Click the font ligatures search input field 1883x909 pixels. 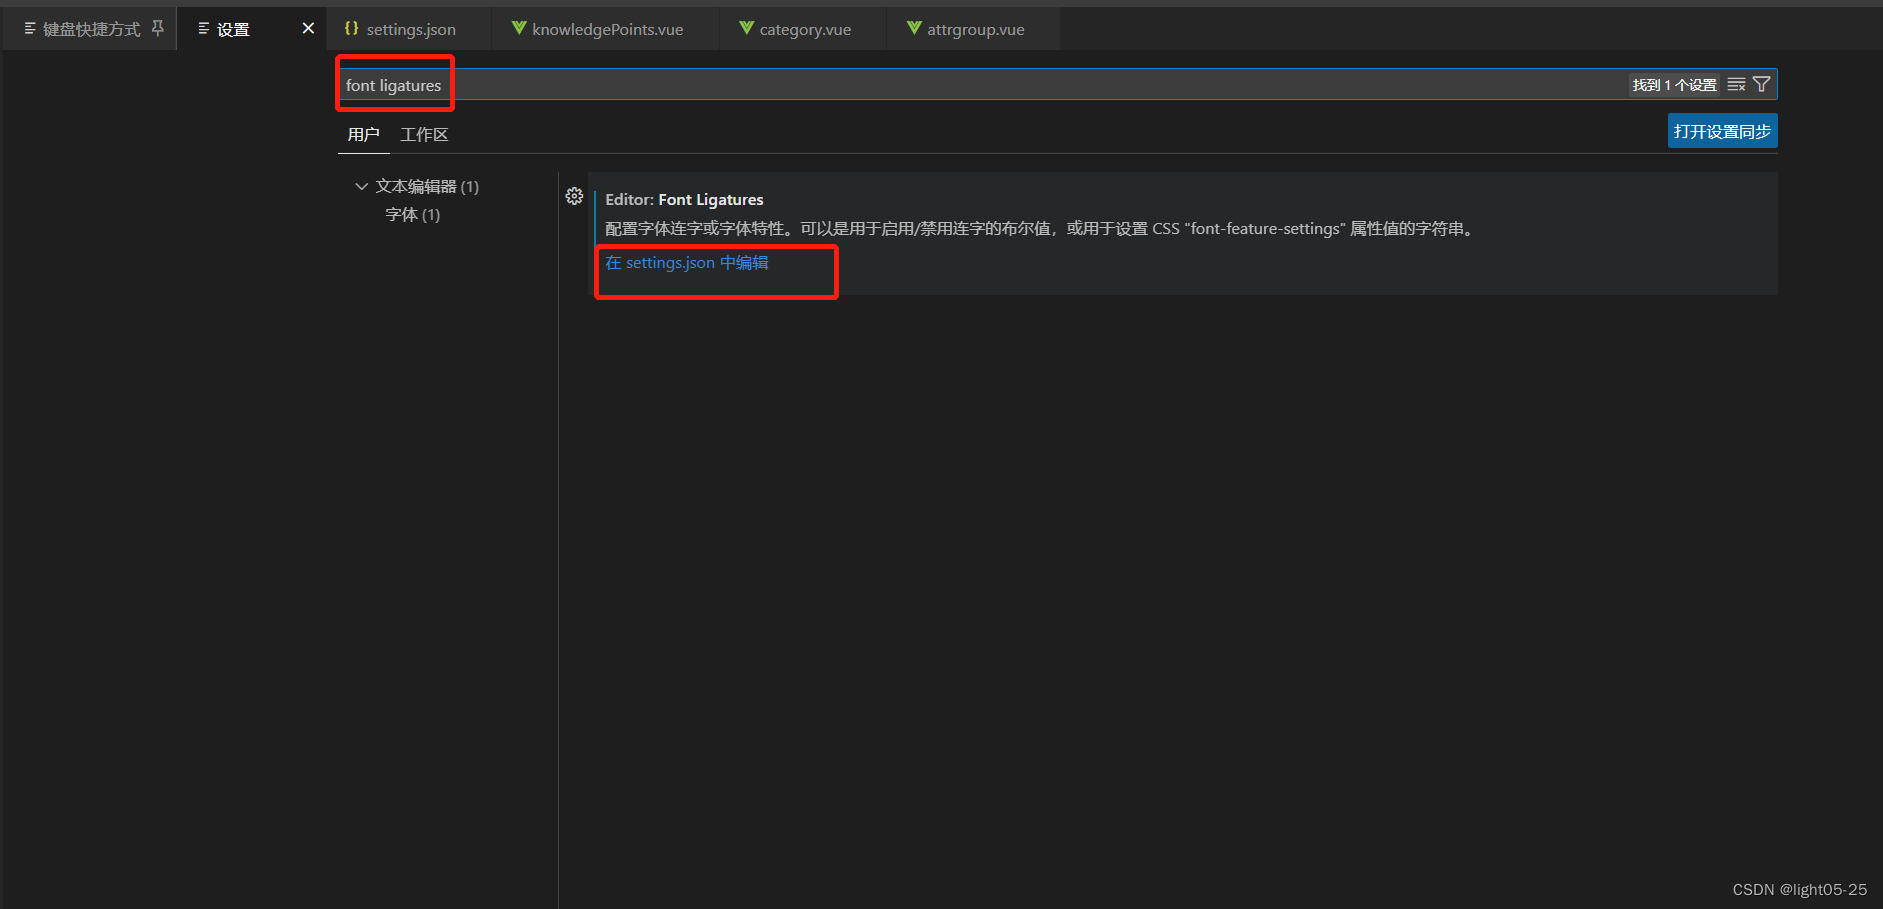393,84
